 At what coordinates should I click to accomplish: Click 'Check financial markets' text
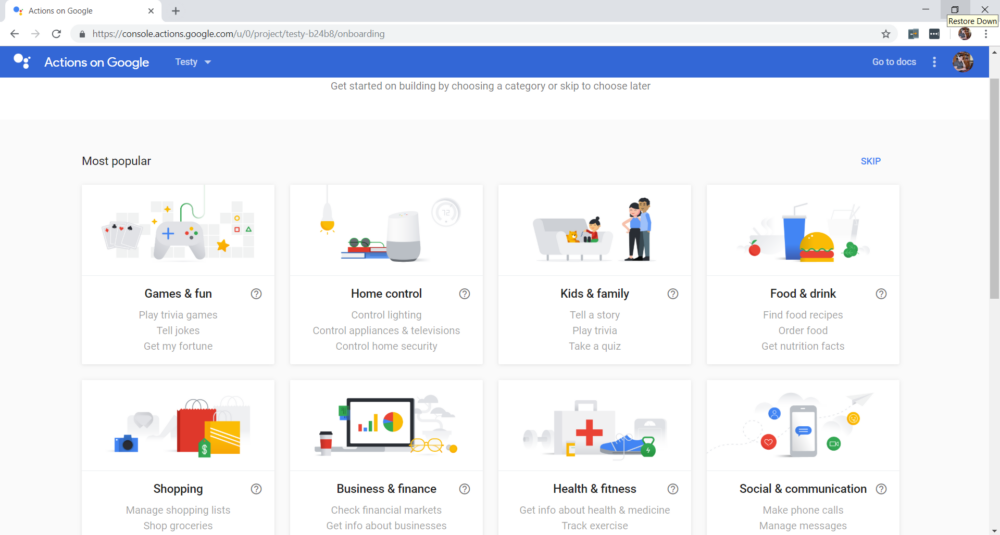[x=386, y=510]
